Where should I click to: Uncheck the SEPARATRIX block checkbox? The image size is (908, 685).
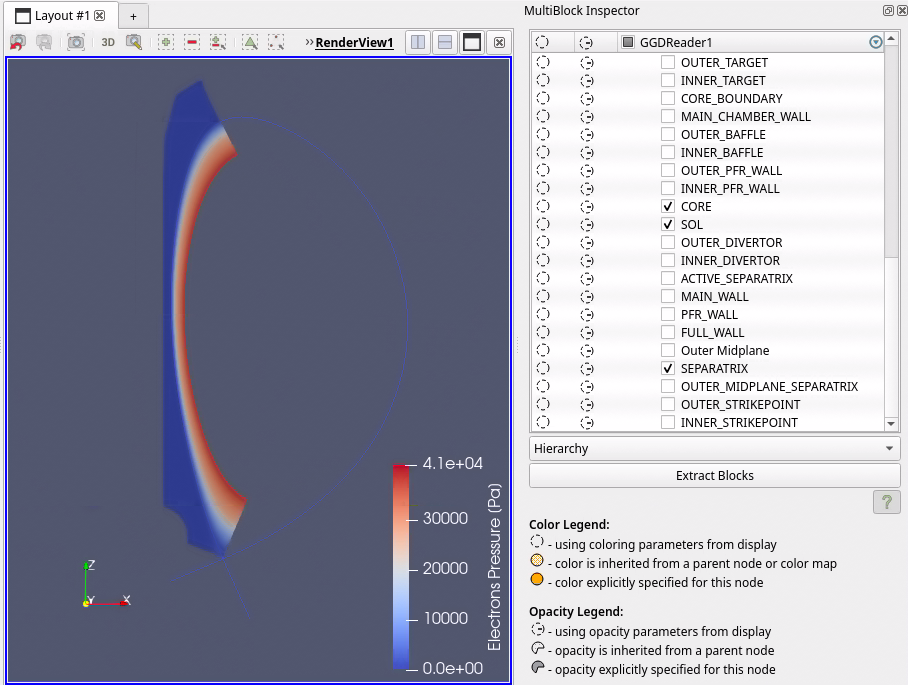click(668, 368)
